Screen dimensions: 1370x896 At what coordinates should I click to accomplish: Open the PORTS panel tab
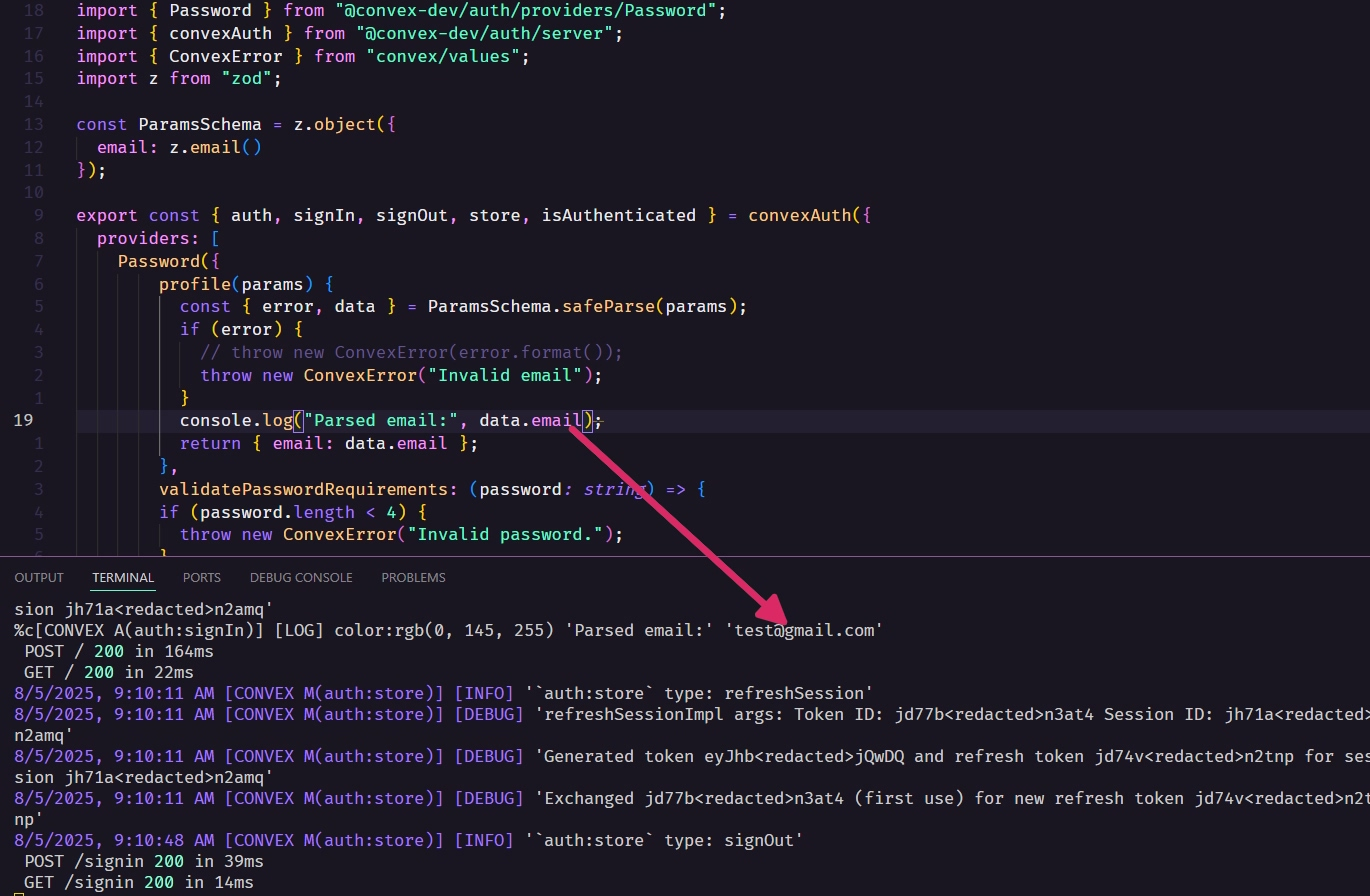[x=202, y=578]
